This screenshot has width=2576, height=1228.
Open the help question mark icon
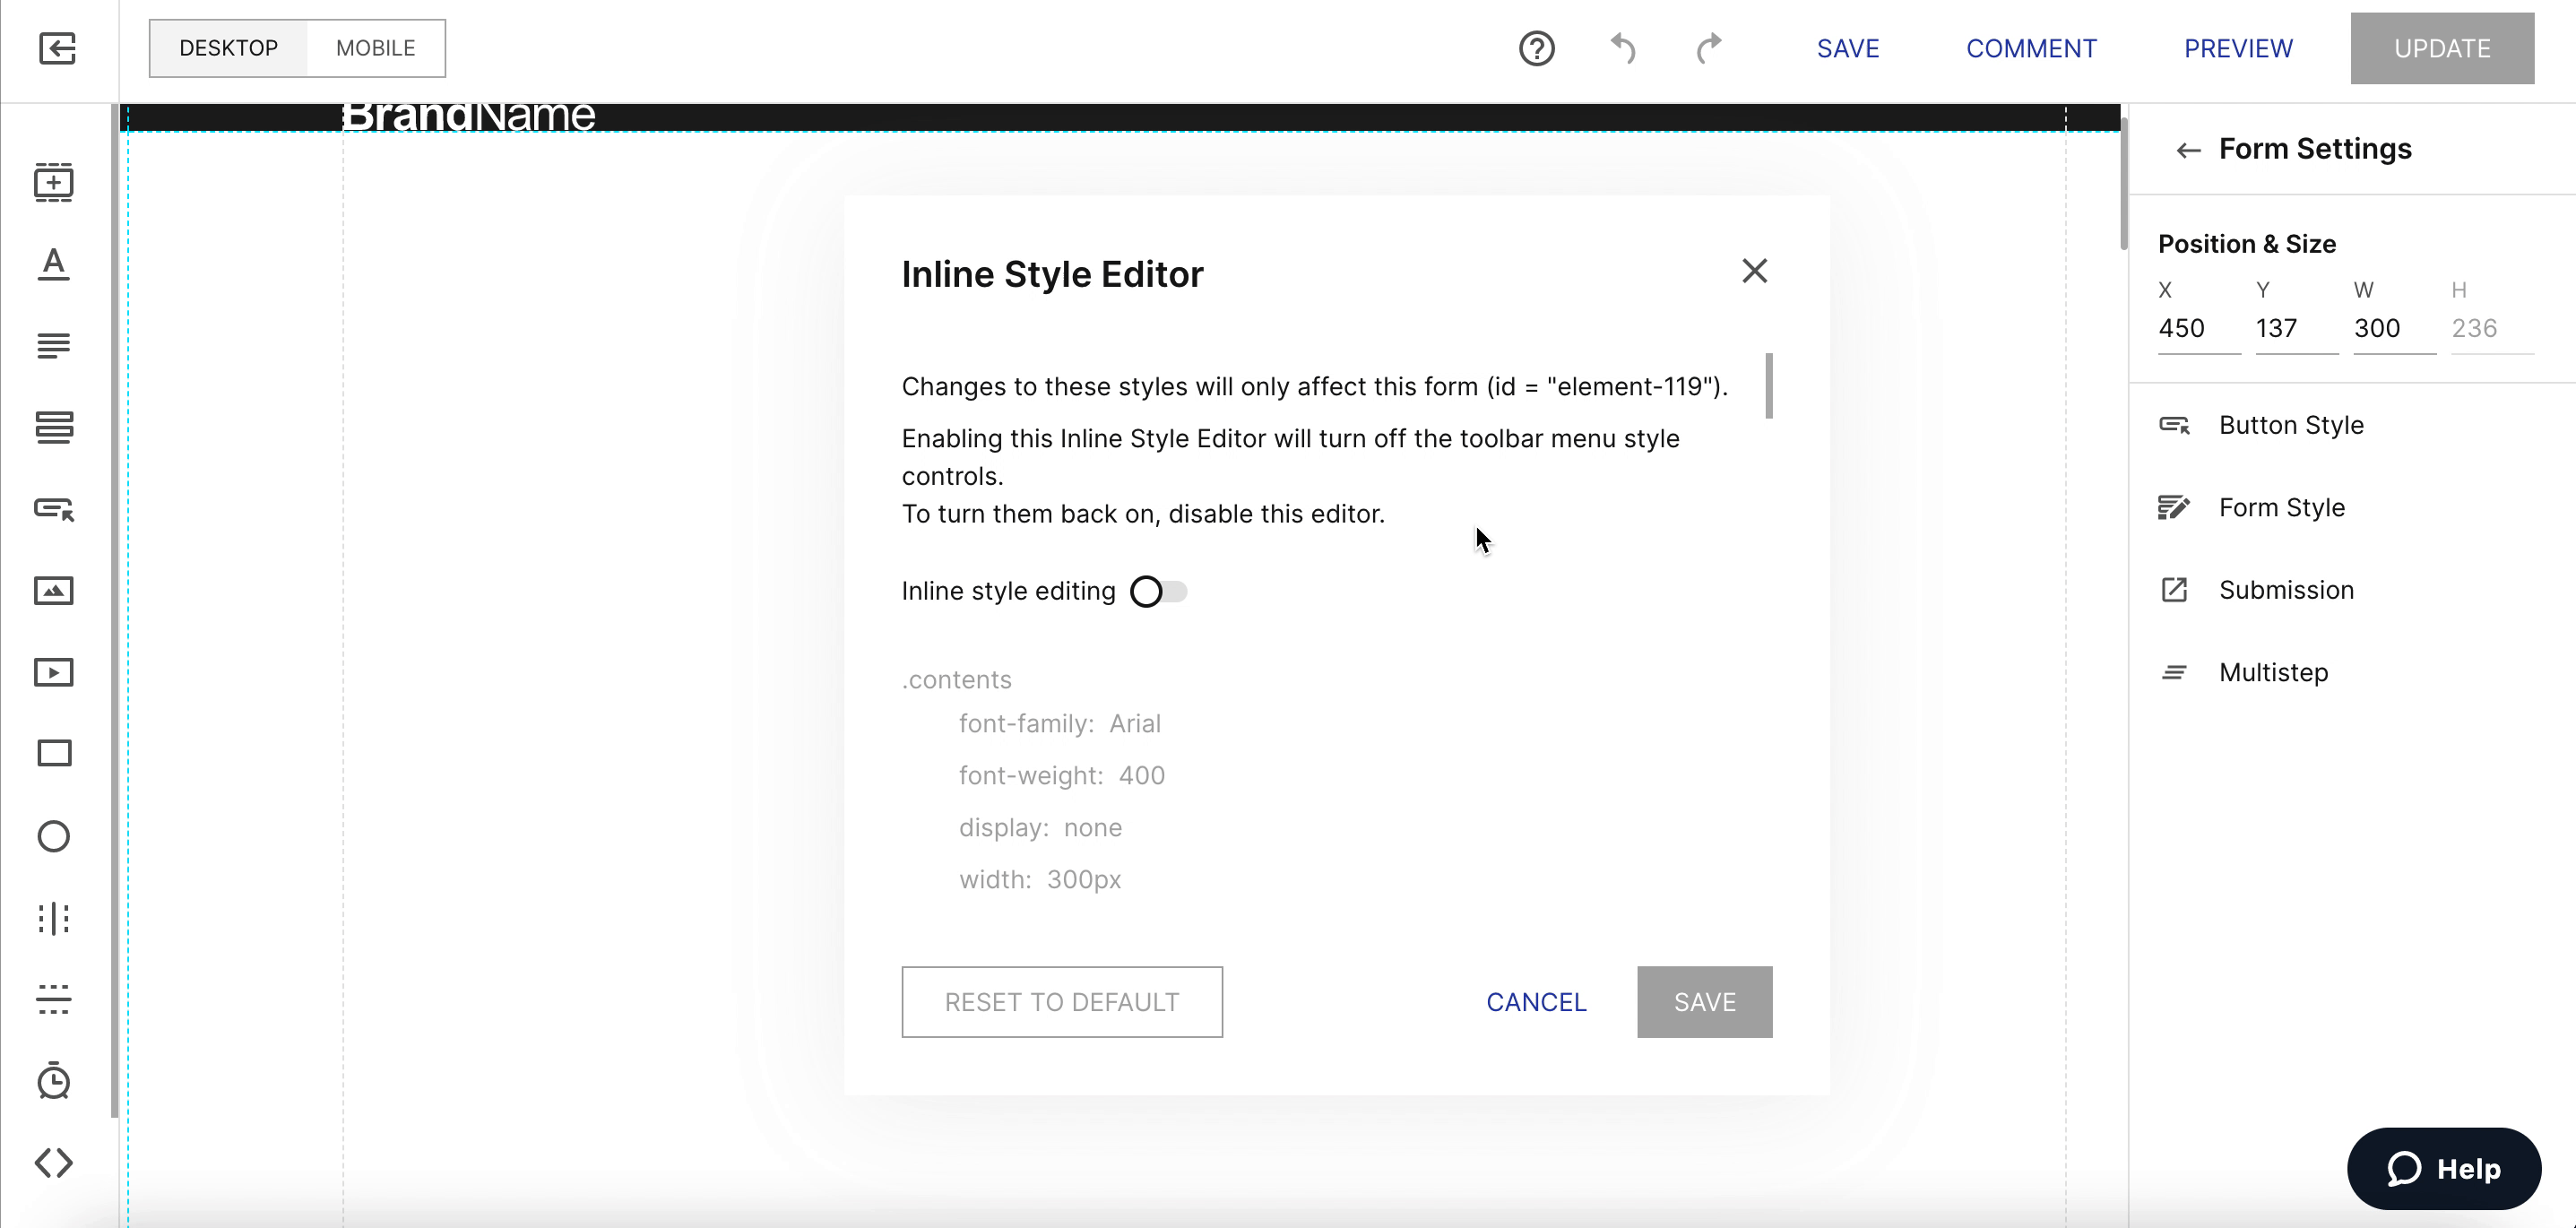click(1537, 48)
